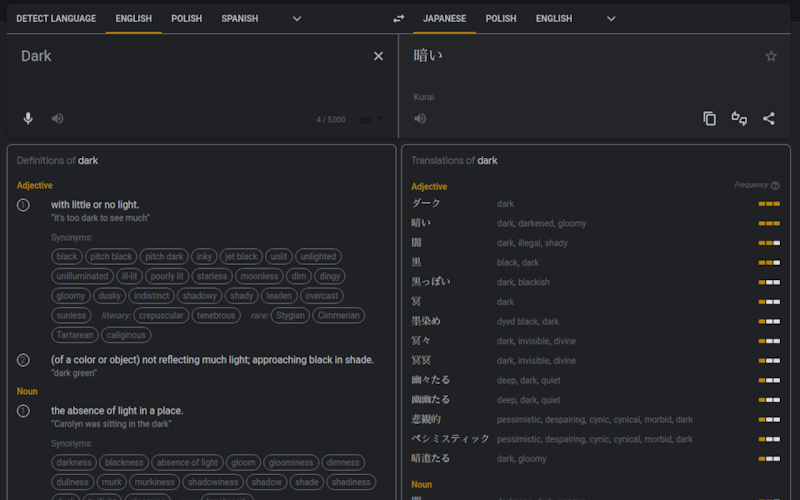800x500 pixels.
Task: Select Detect Language tab
Action: click(56, 19)
